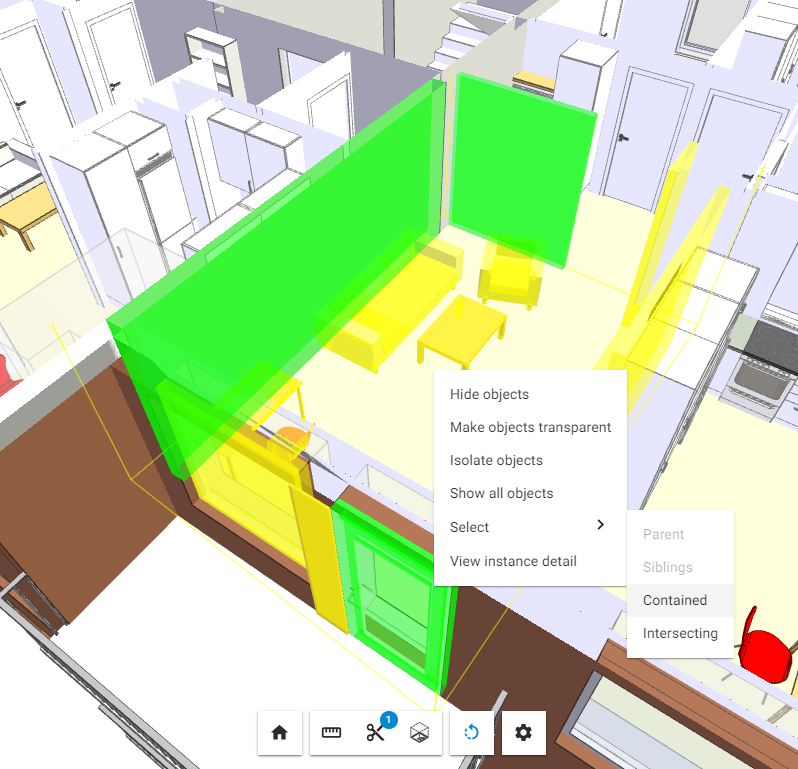Select Intersecting objects
This screenshot has width=798, height=769.
[x=680, y=634]
